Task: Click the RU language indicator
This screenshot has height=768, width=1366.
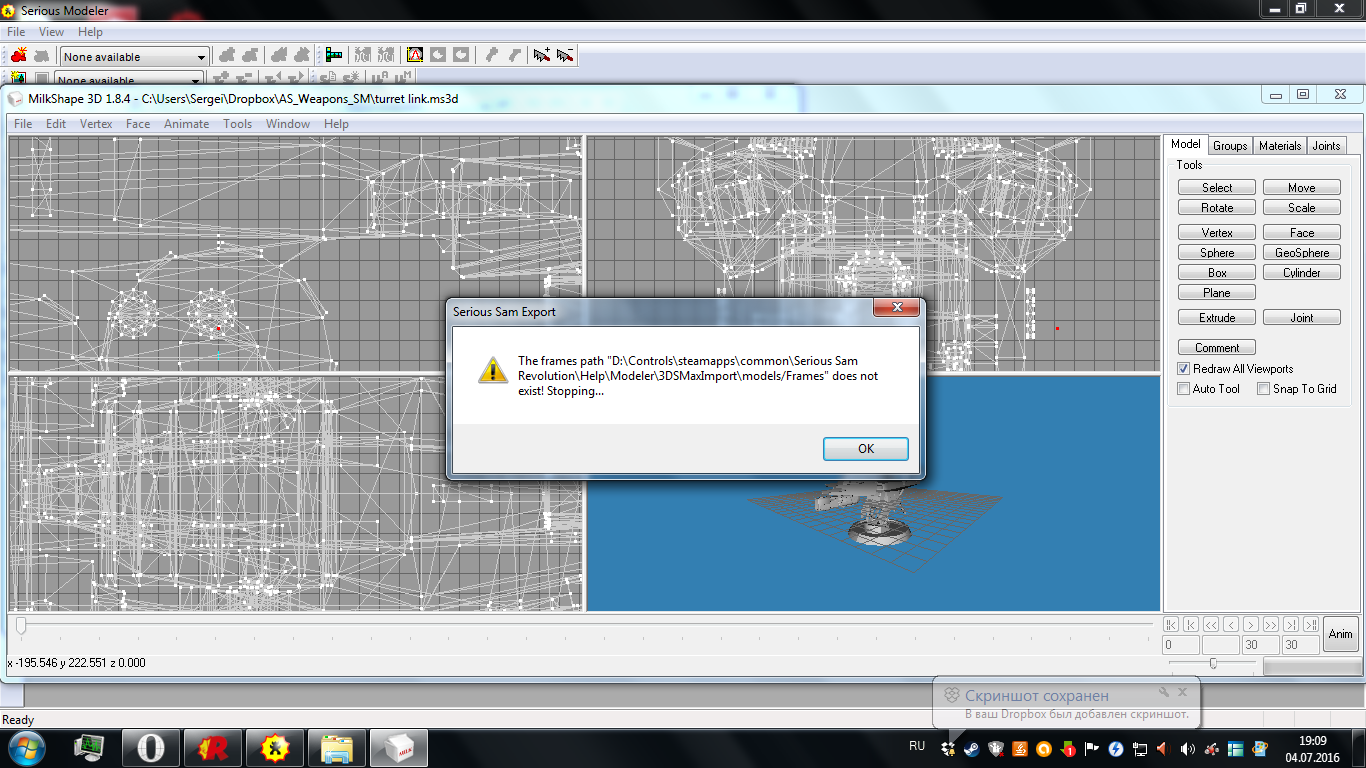Action: 917,745
